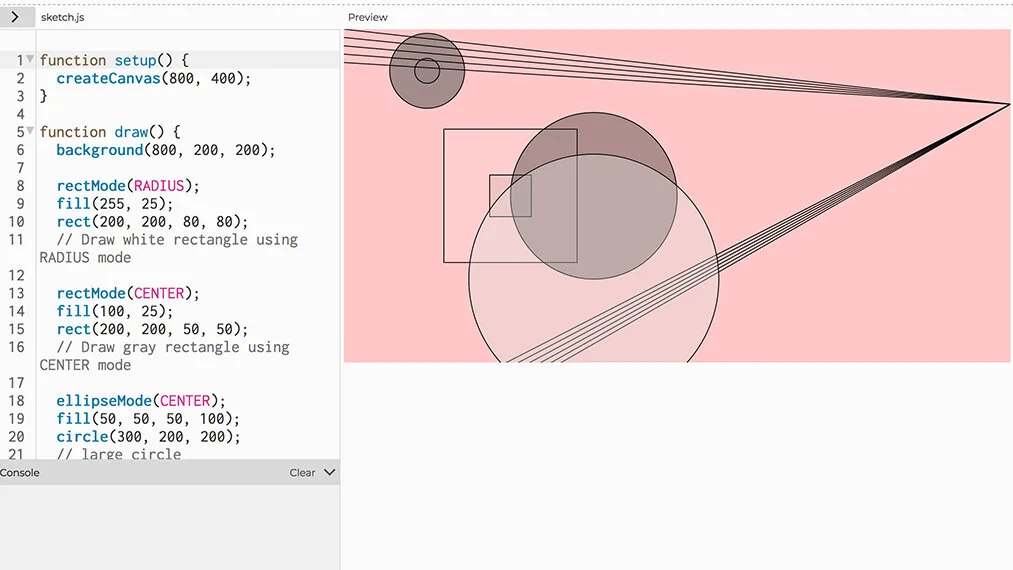This screenshot has height=570, width=1013.
Task: Collapse setup function fold arrow on line 1
Action: click(x=30, y=59)
